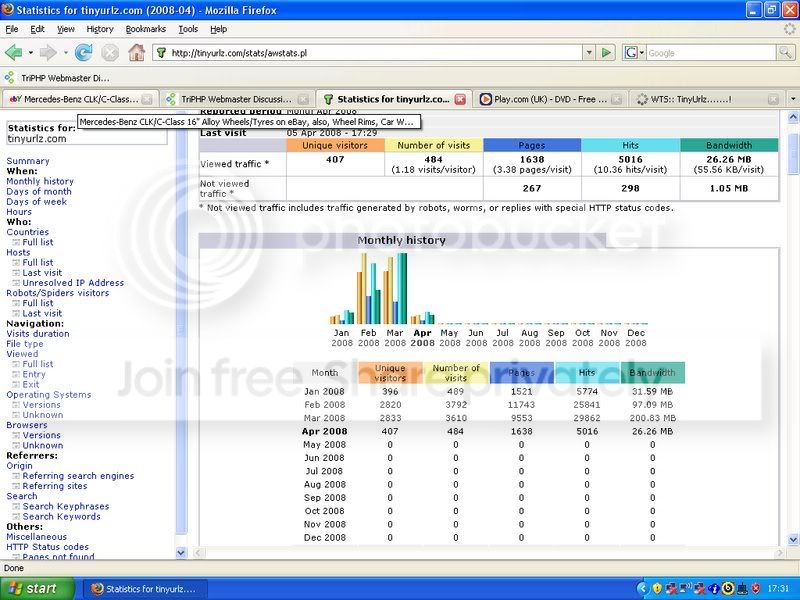Image resolution: width=800 pixels, height=600 pixels.
Task: Open the list-all-tabs dropdown arrow
Action: pyautogui.click(x=793, y=99)
